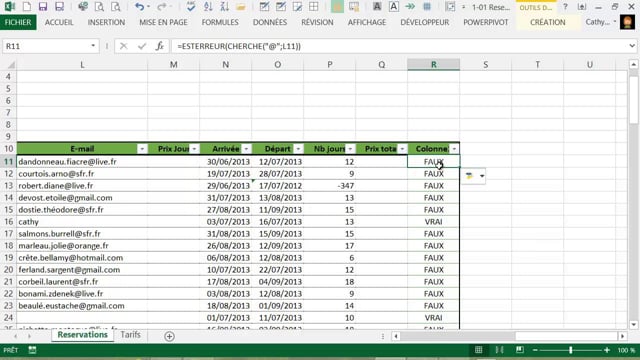Image resolution: width=640 pixels, height=360 pixels.
Task: Click the New blank document icon
Action: (x=27, y=7)
